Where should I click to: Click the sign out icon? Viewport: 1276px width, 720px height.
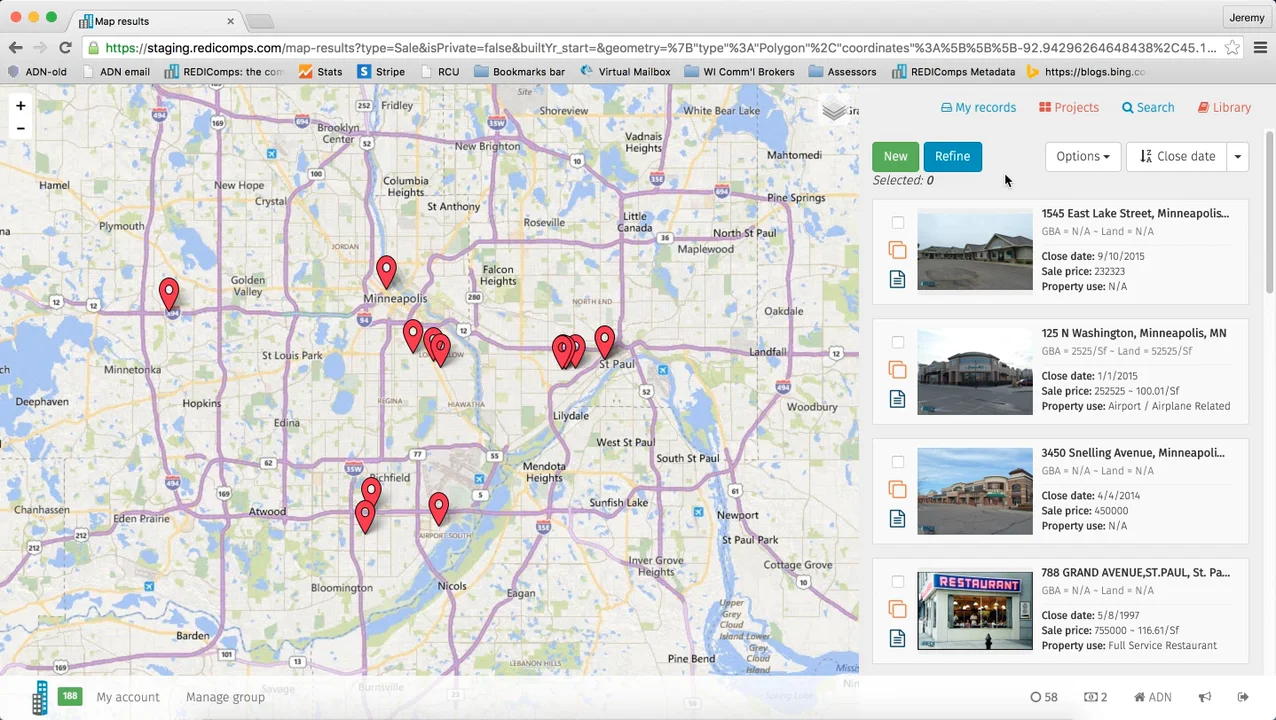tap(1243, 697)
